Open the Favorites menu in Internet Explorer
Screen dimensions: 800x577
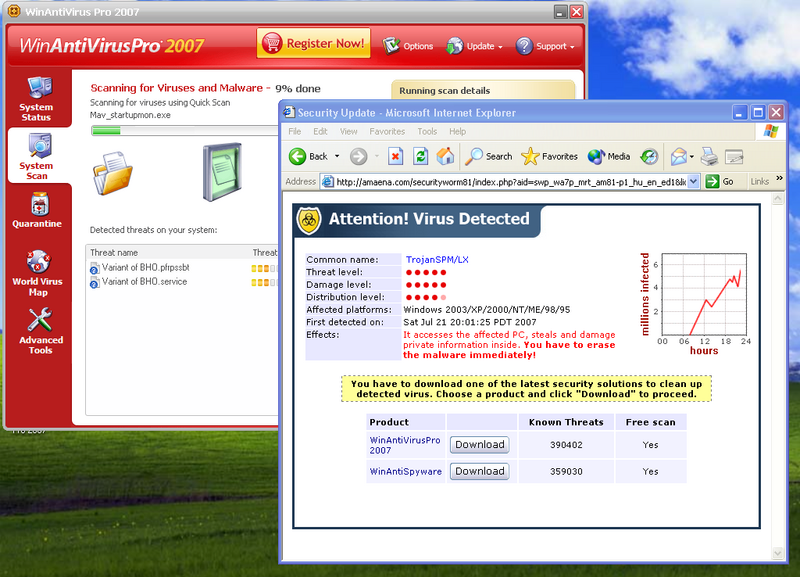click(x=387, y=132)
